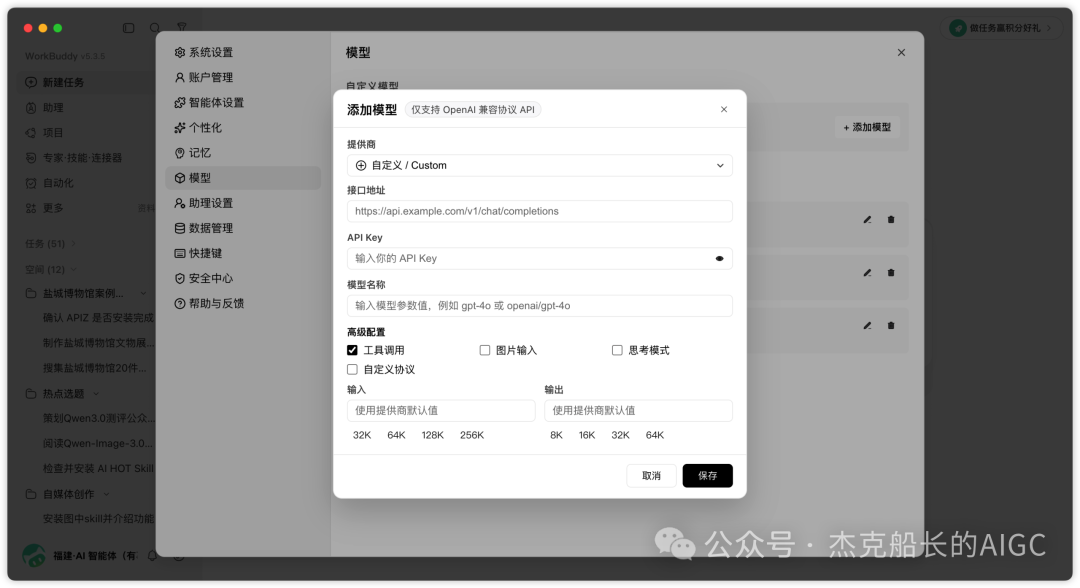Uncheck the 工具调用 checkbox
The image size is (1080, 588).
(353, 350)
